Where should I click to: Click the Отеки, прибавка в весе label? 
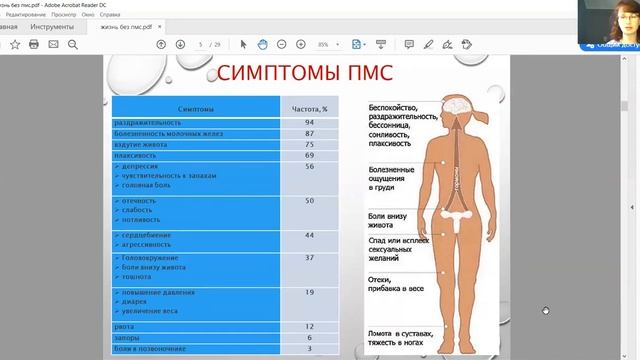396,284
